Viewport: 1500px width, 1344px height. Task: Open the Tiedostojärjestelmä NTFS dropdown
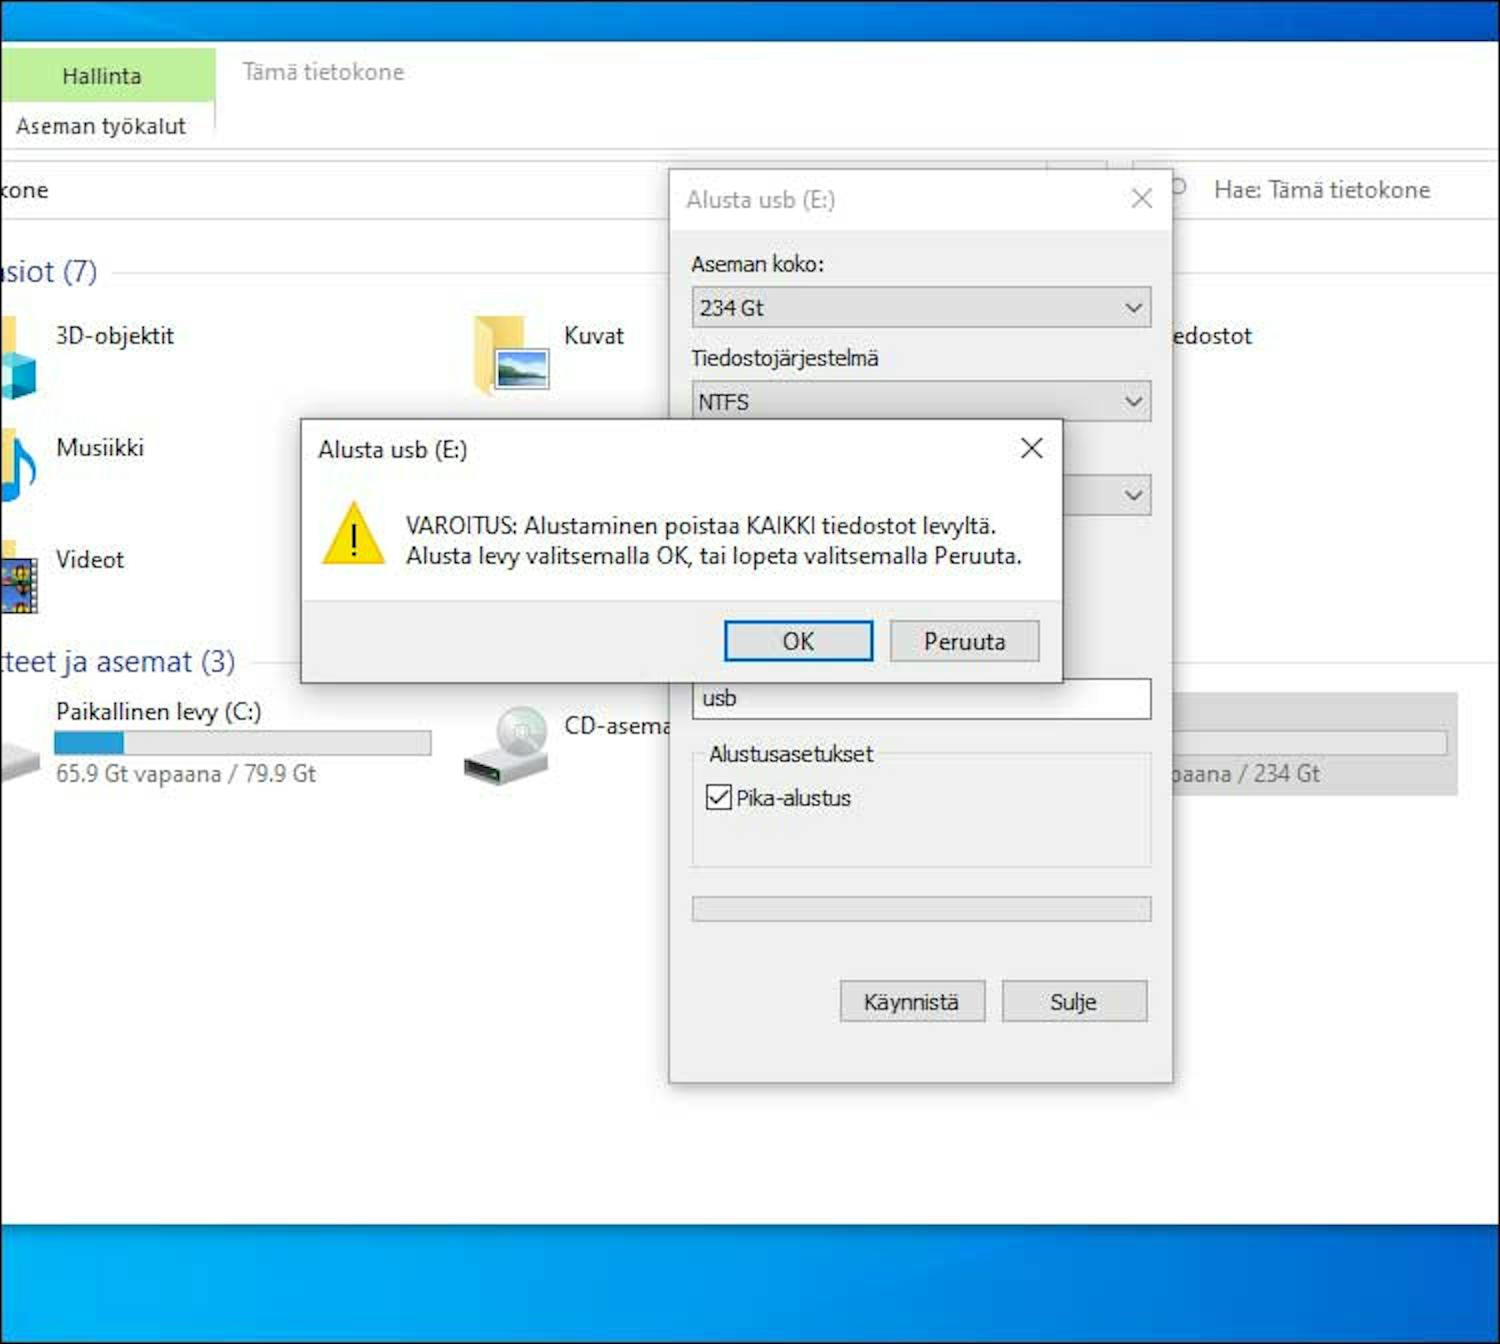click(921, 402)
